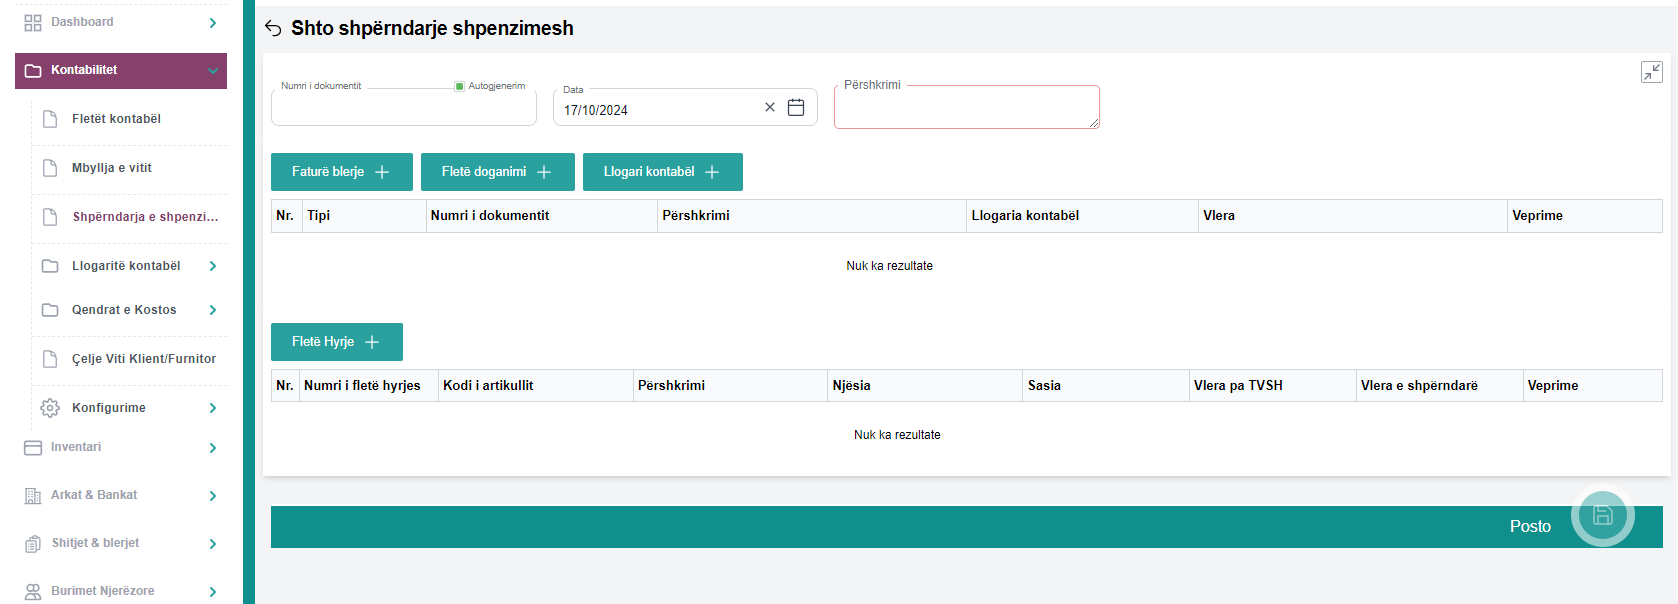
Task: Click the Numri i dokumentit input field
Action: [403, 110]
